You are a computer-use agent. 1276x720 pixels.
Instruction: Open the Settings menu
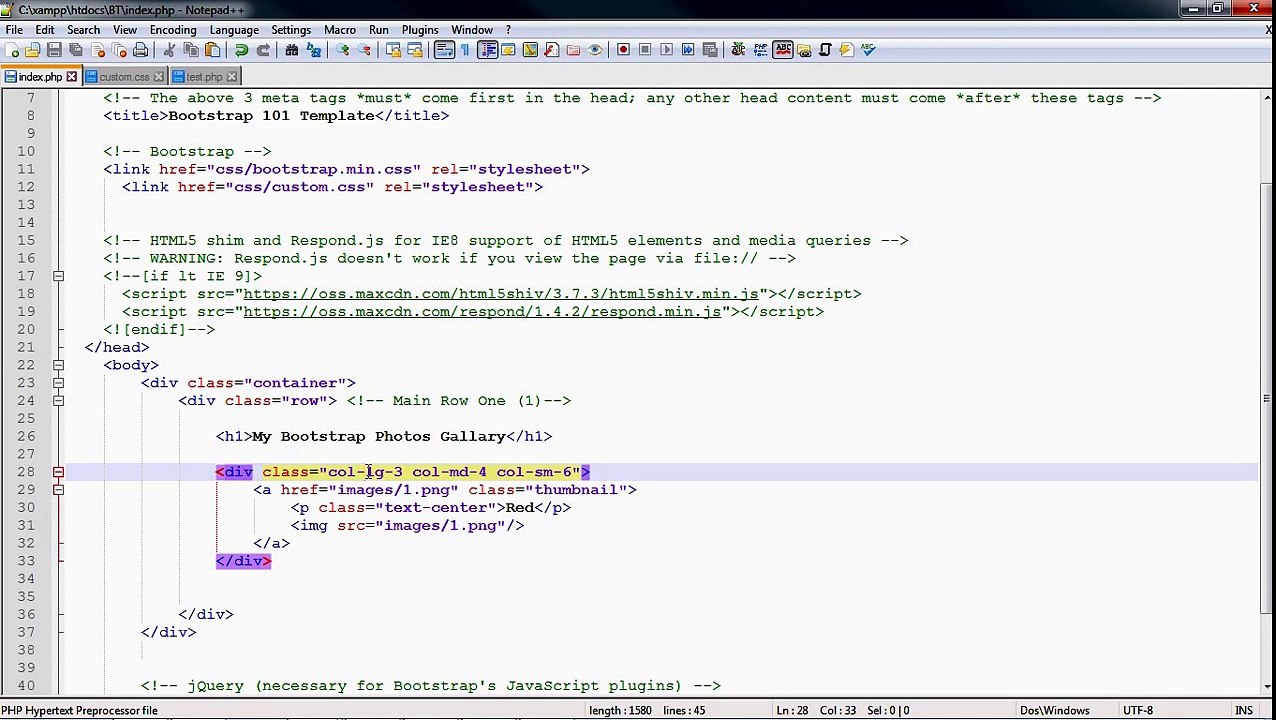[291, 30]
